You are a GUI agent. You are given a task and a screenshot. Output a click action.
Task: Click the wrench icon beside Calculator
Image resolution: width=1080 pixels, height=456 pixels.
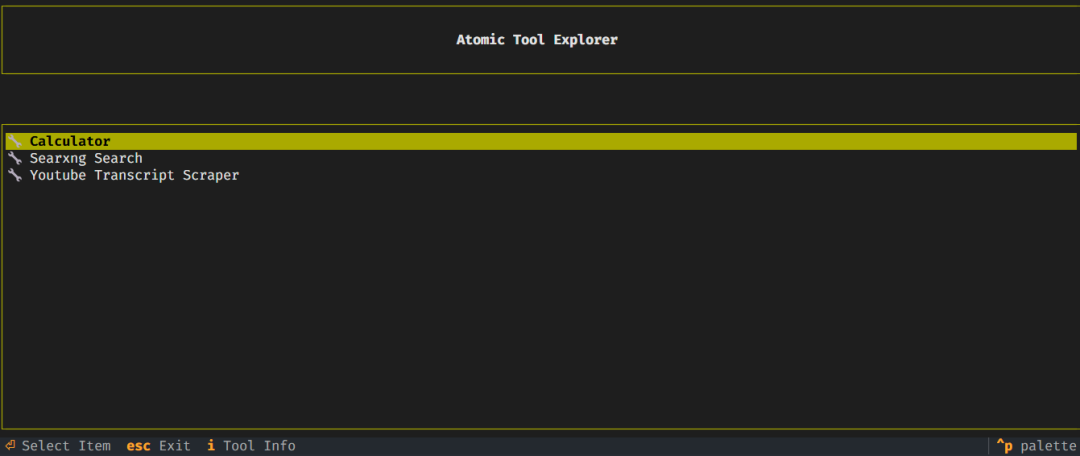14,141
